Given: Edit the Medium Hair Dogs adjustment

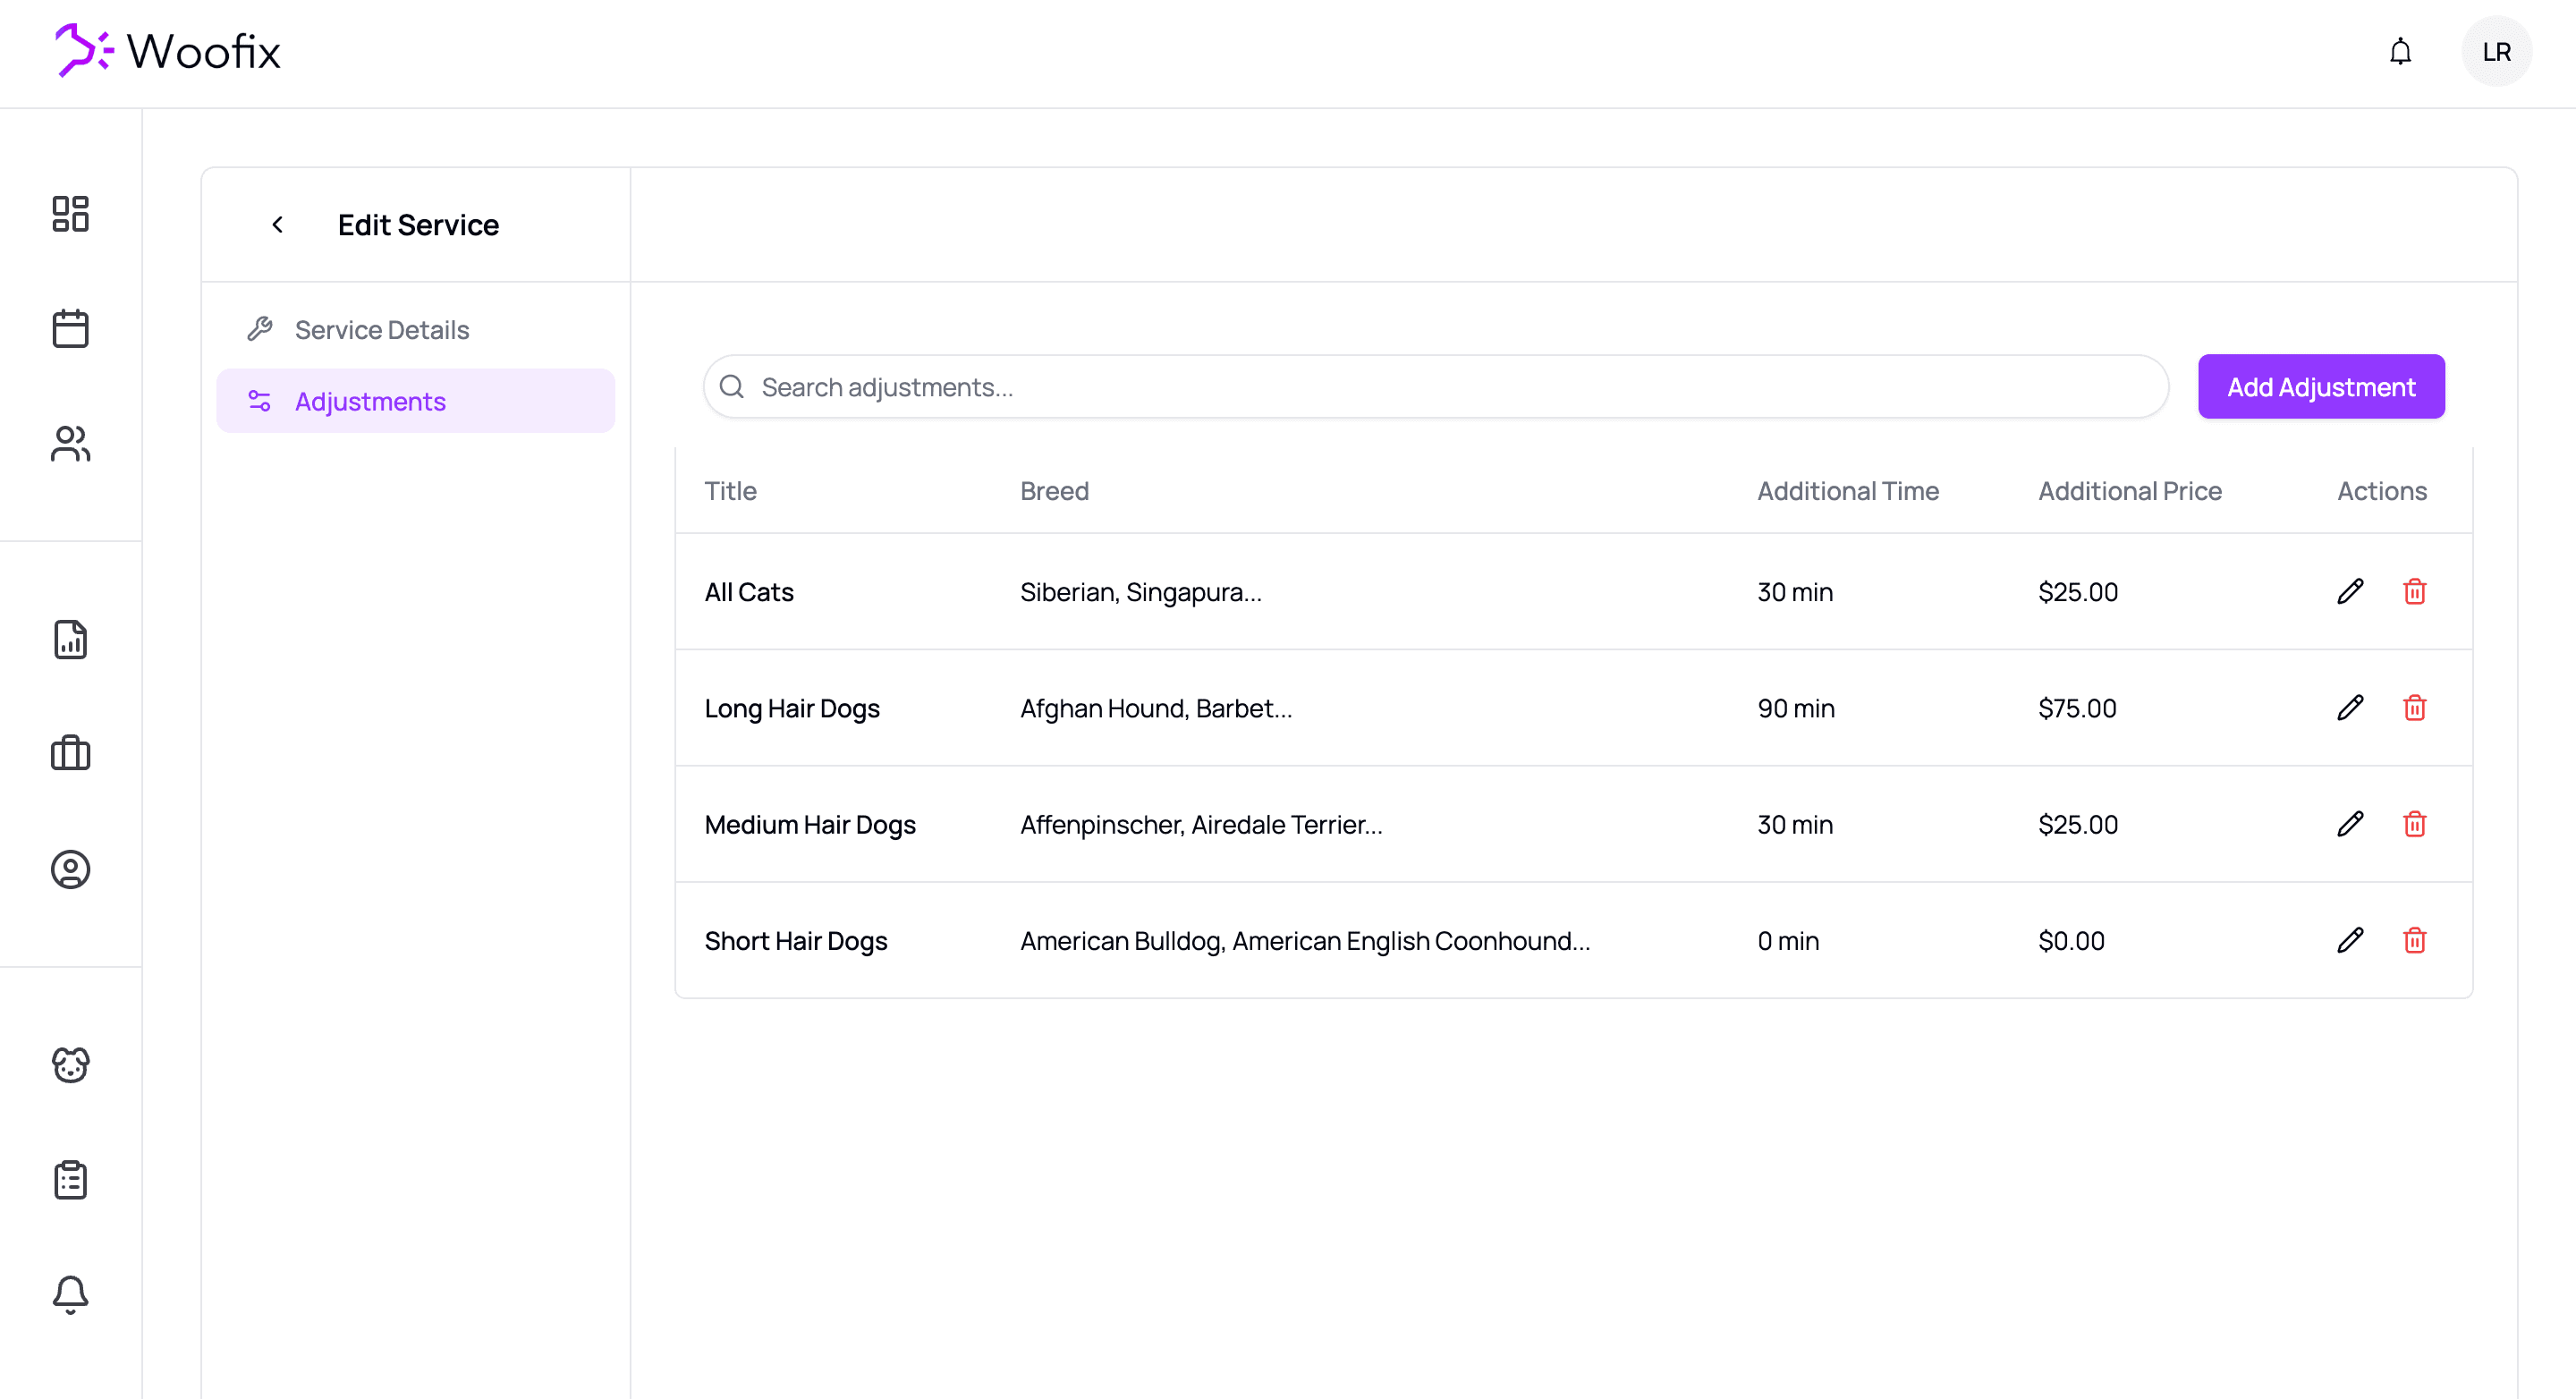Looking at the screenshot, I should coord(2350,824).
